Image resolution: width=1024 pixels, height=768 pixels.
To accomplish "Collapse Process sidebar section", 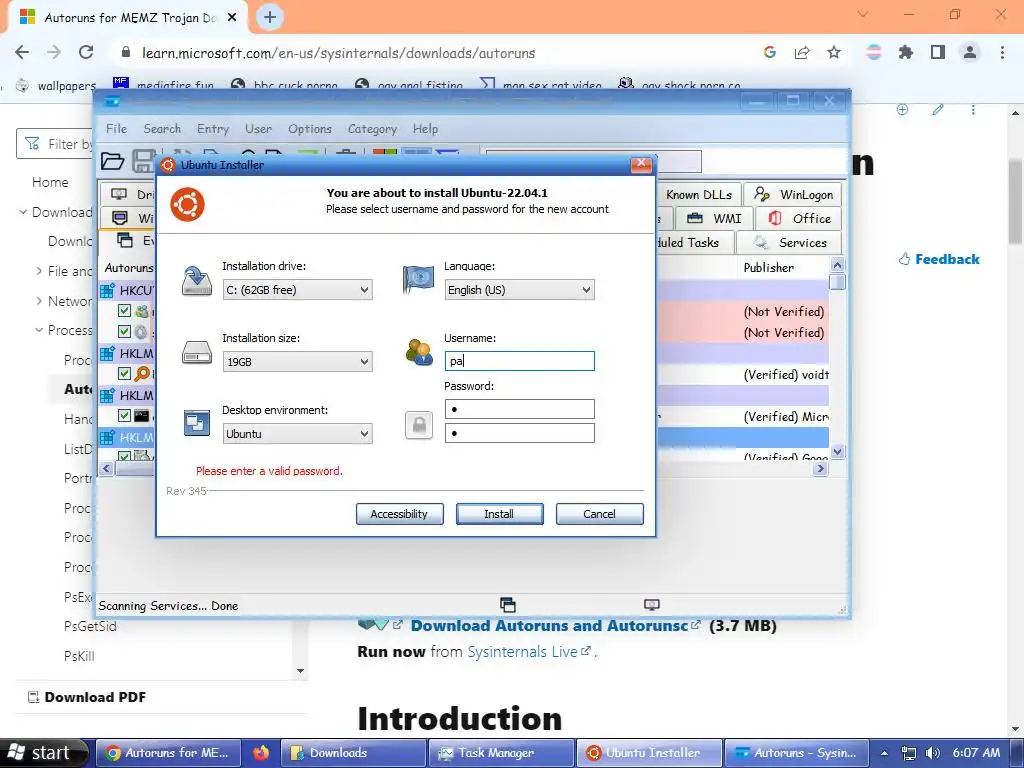I will click(x=39, y=330).
